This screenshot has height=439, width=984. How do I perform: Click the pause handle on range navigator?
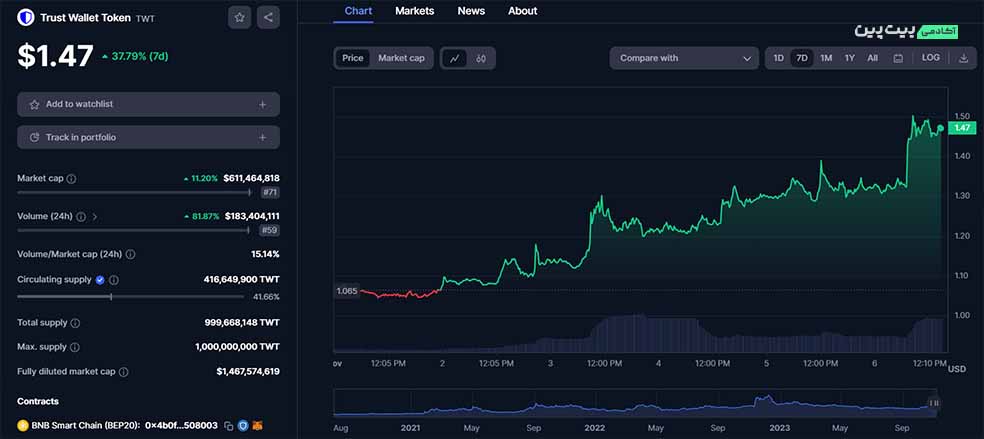934,403
